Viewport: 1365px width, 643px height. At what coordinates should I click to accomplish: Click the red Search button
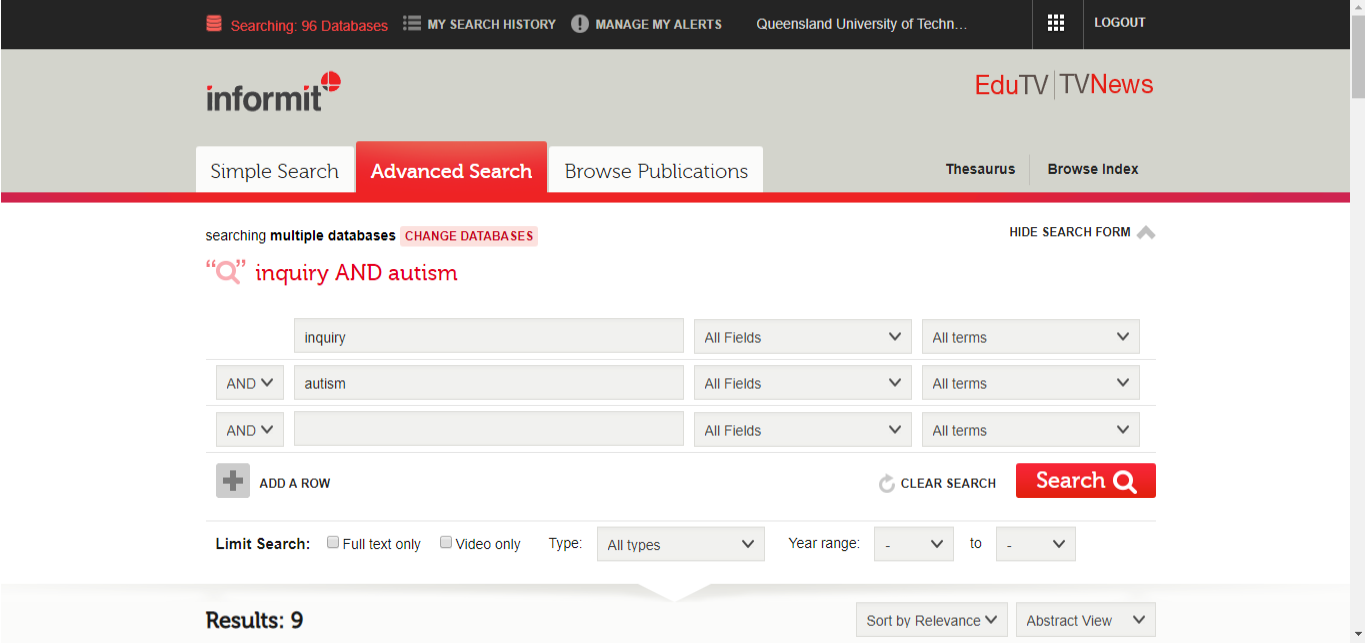pyautogui.click(x=1086, y=481)
